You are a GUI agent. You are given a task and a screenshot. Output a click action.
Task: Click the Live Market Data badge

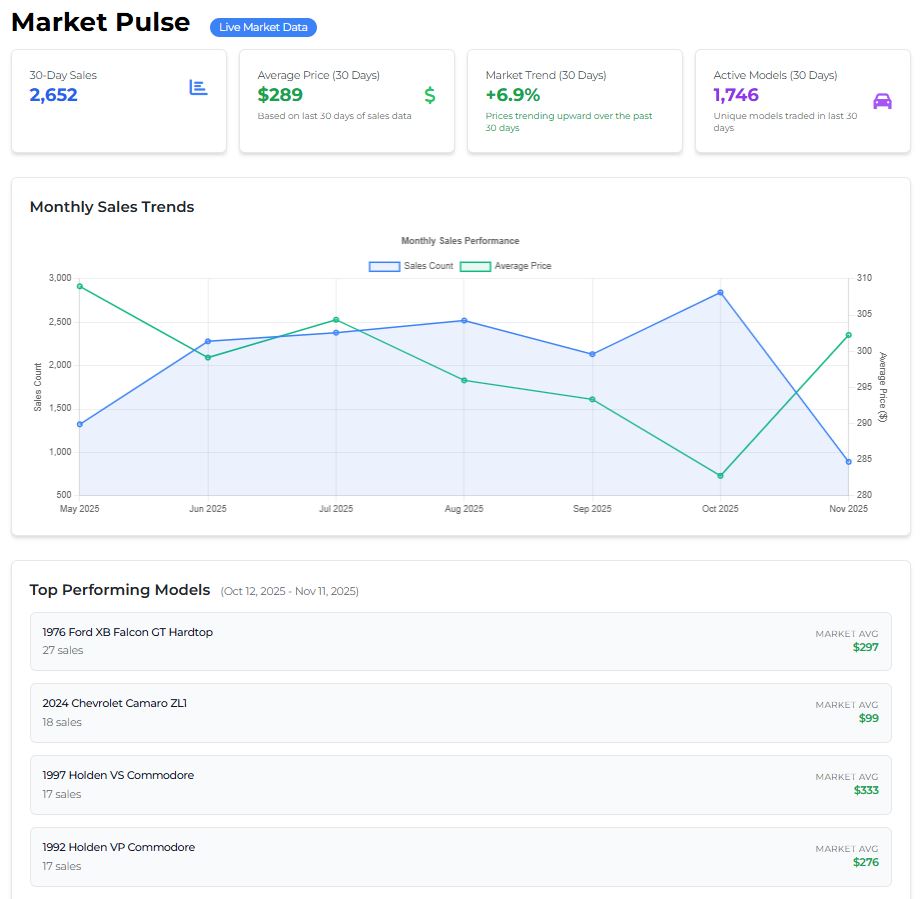(x=263, y=27)
